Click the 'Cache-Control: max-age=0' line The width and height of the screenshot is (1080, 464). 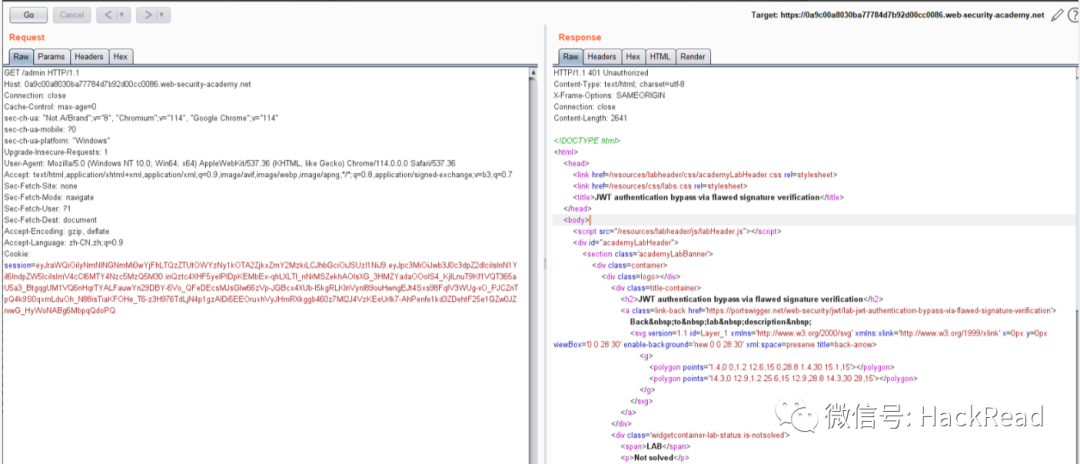(50, 107)
